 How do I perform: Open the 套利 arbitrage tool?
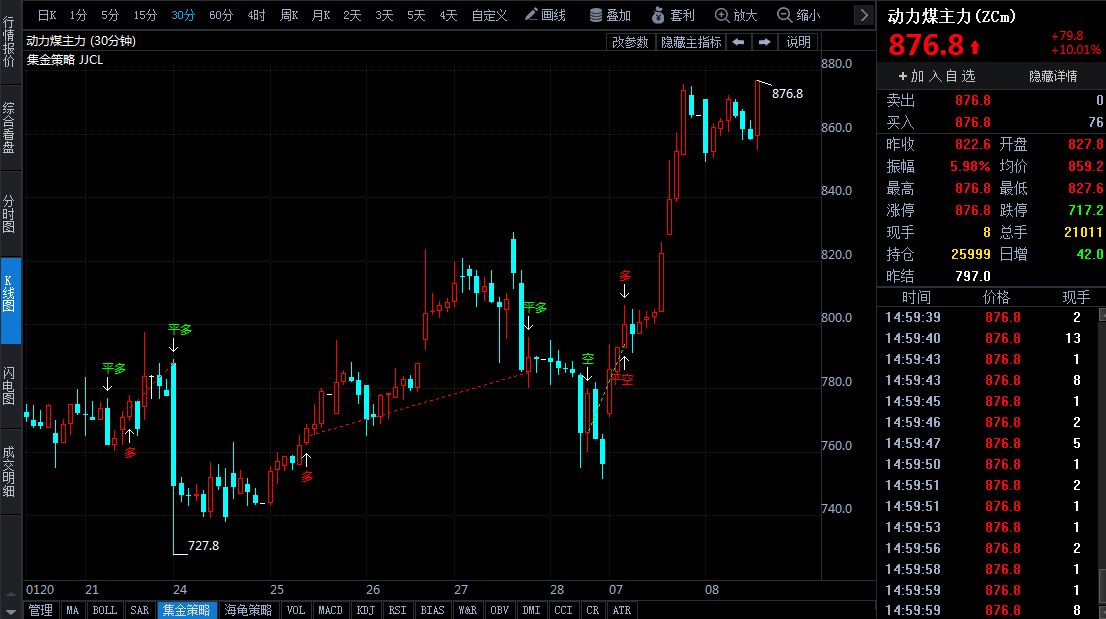(x=673, y=15)
